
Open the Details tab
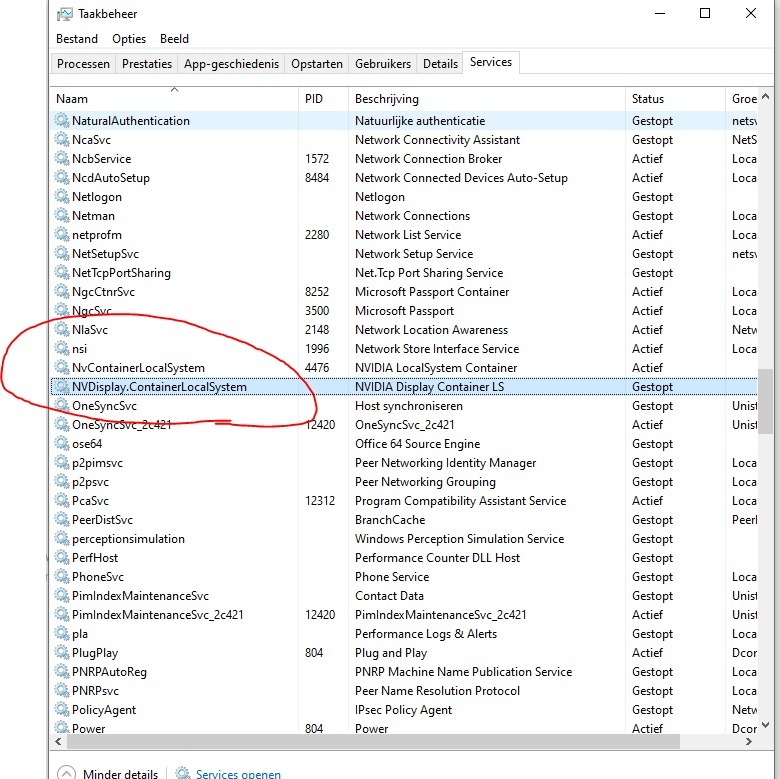440,64
